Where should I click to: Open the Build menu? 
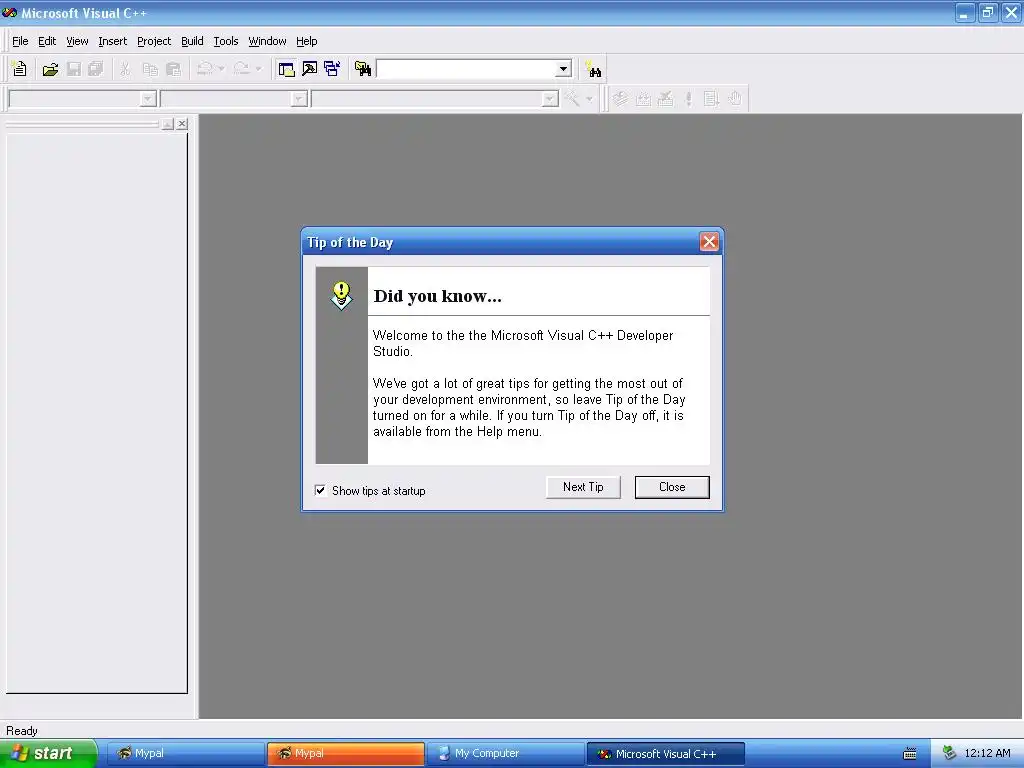coord(192,41)
